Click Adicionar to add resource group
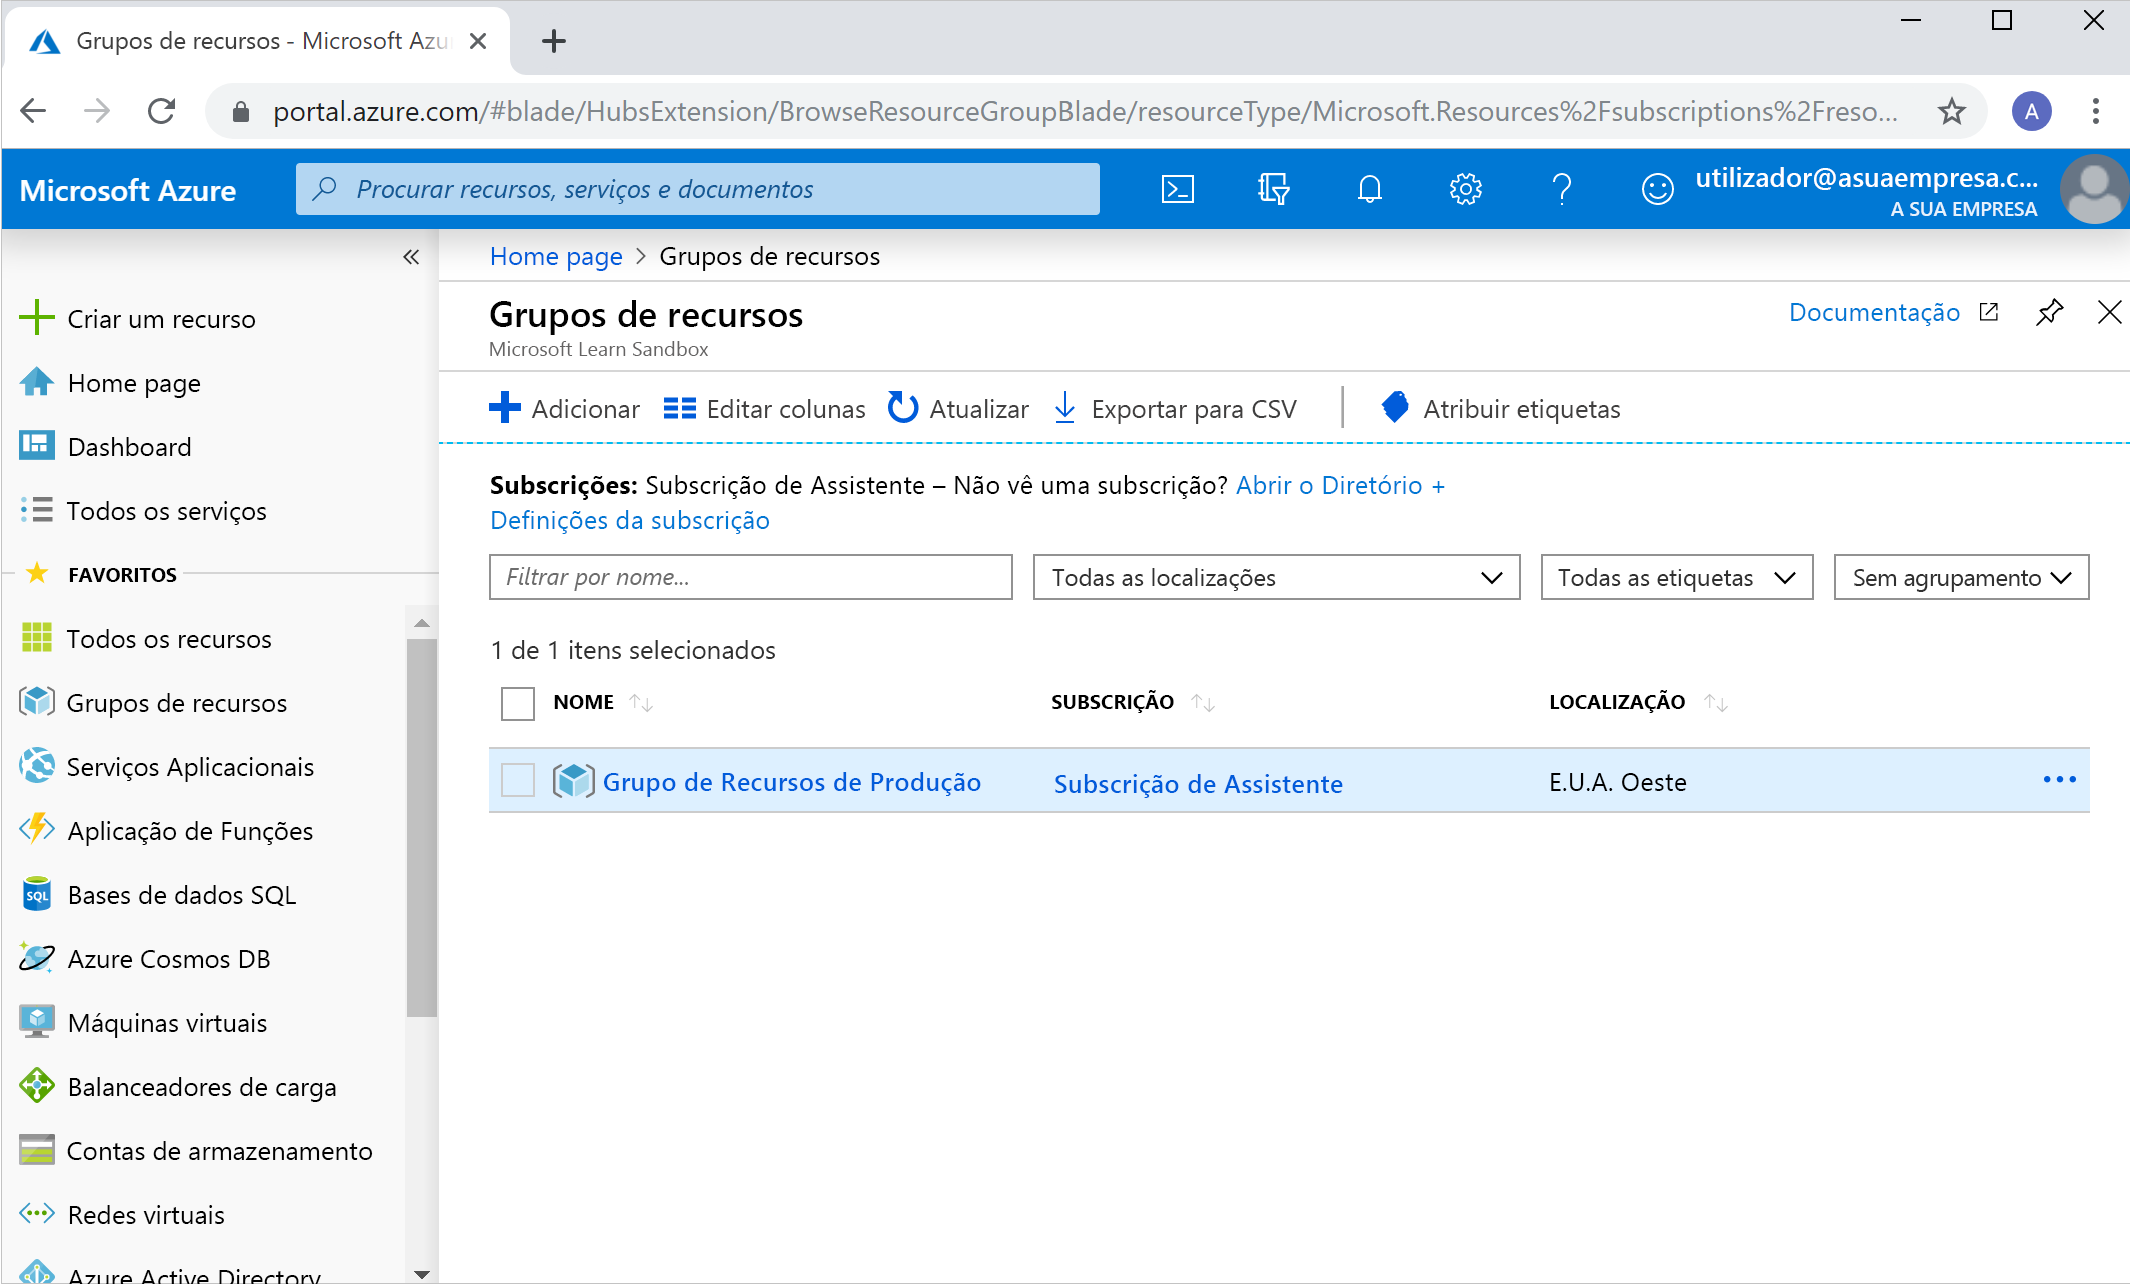The image size is (2130, 1284). [564, 408]
